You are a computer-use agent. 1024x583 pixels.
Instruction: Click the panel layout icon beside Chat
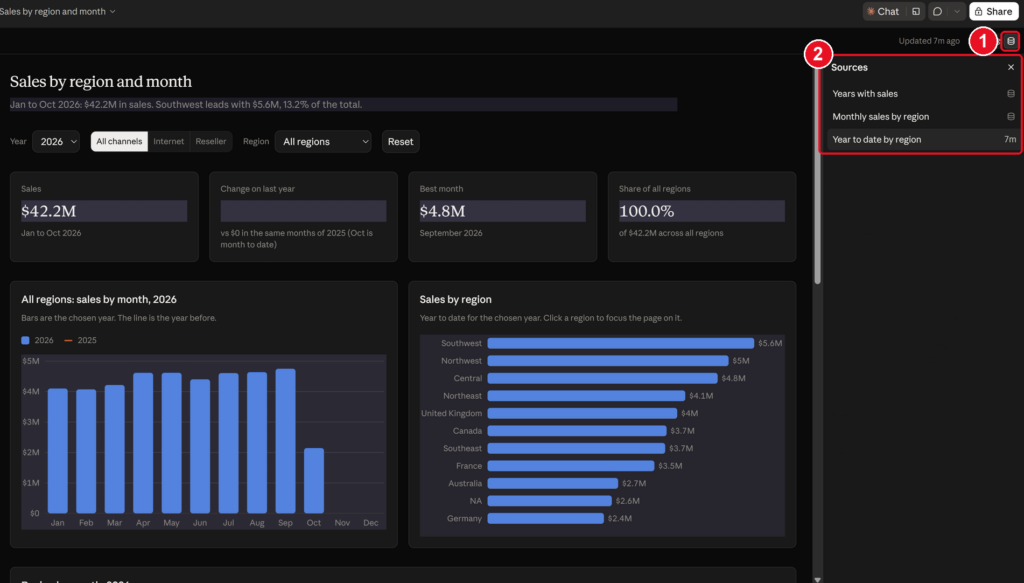pyautogui.click(x=916, y=11)
